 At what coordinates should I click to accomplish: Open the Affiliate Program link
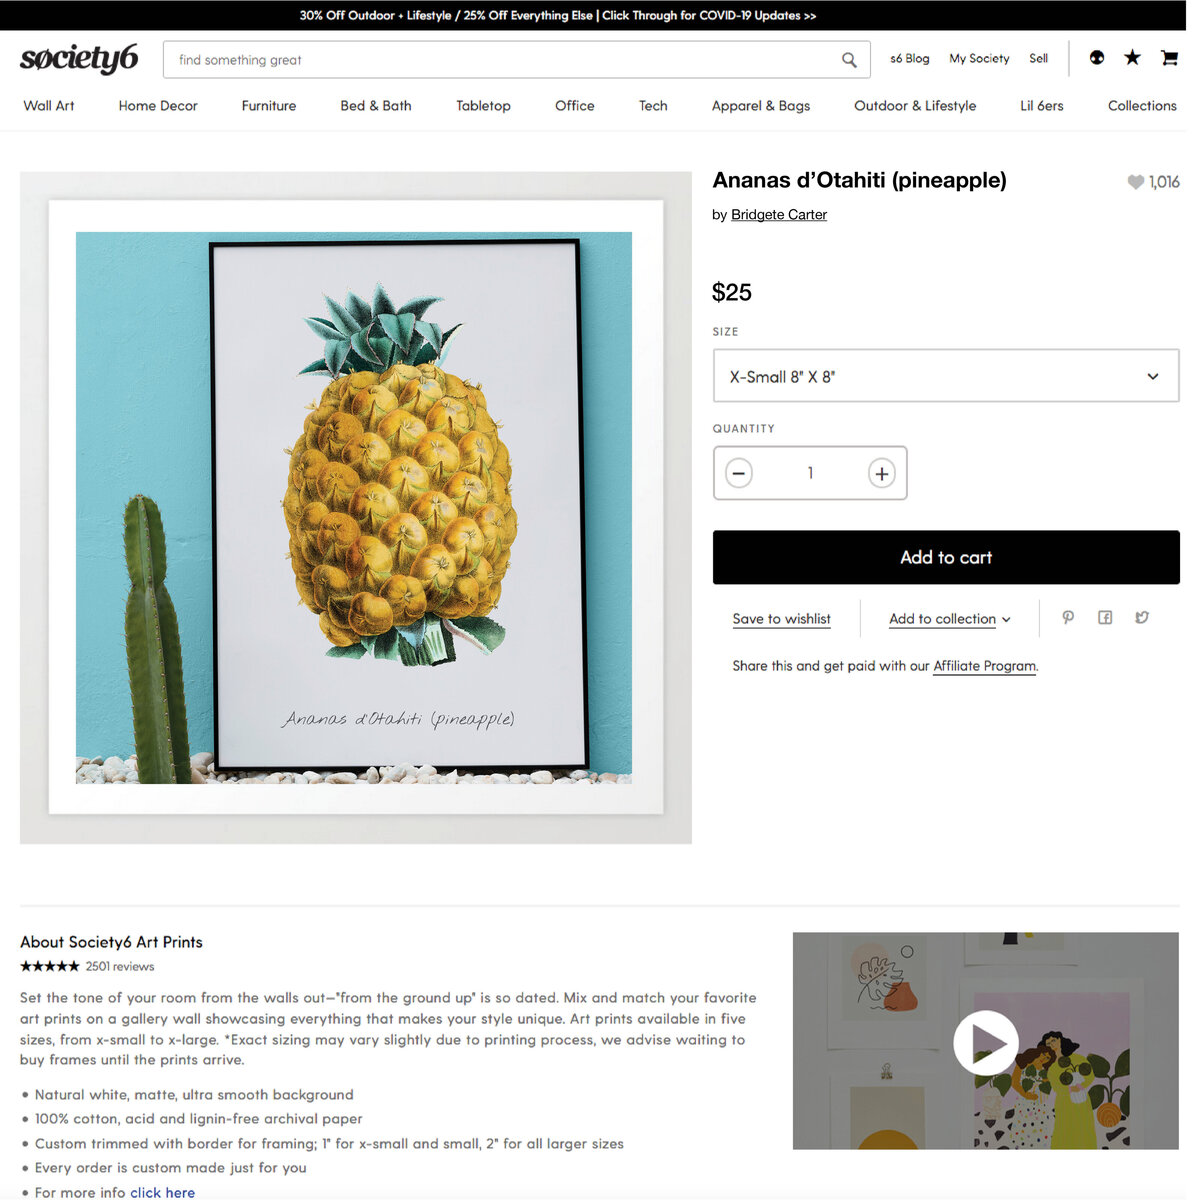pyautogui.click(x=985, y=666)
